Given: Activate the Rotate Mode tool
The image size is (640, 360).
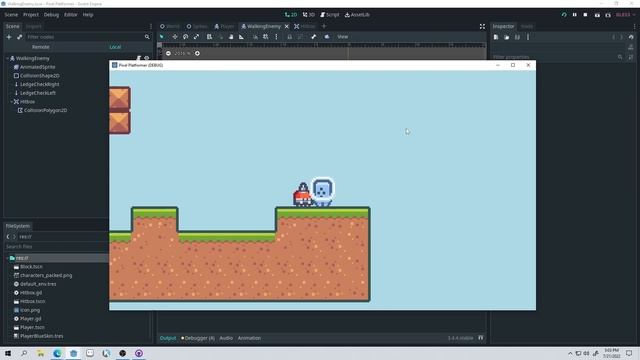Looking at the screenshot, I should (x=186, y=37).
